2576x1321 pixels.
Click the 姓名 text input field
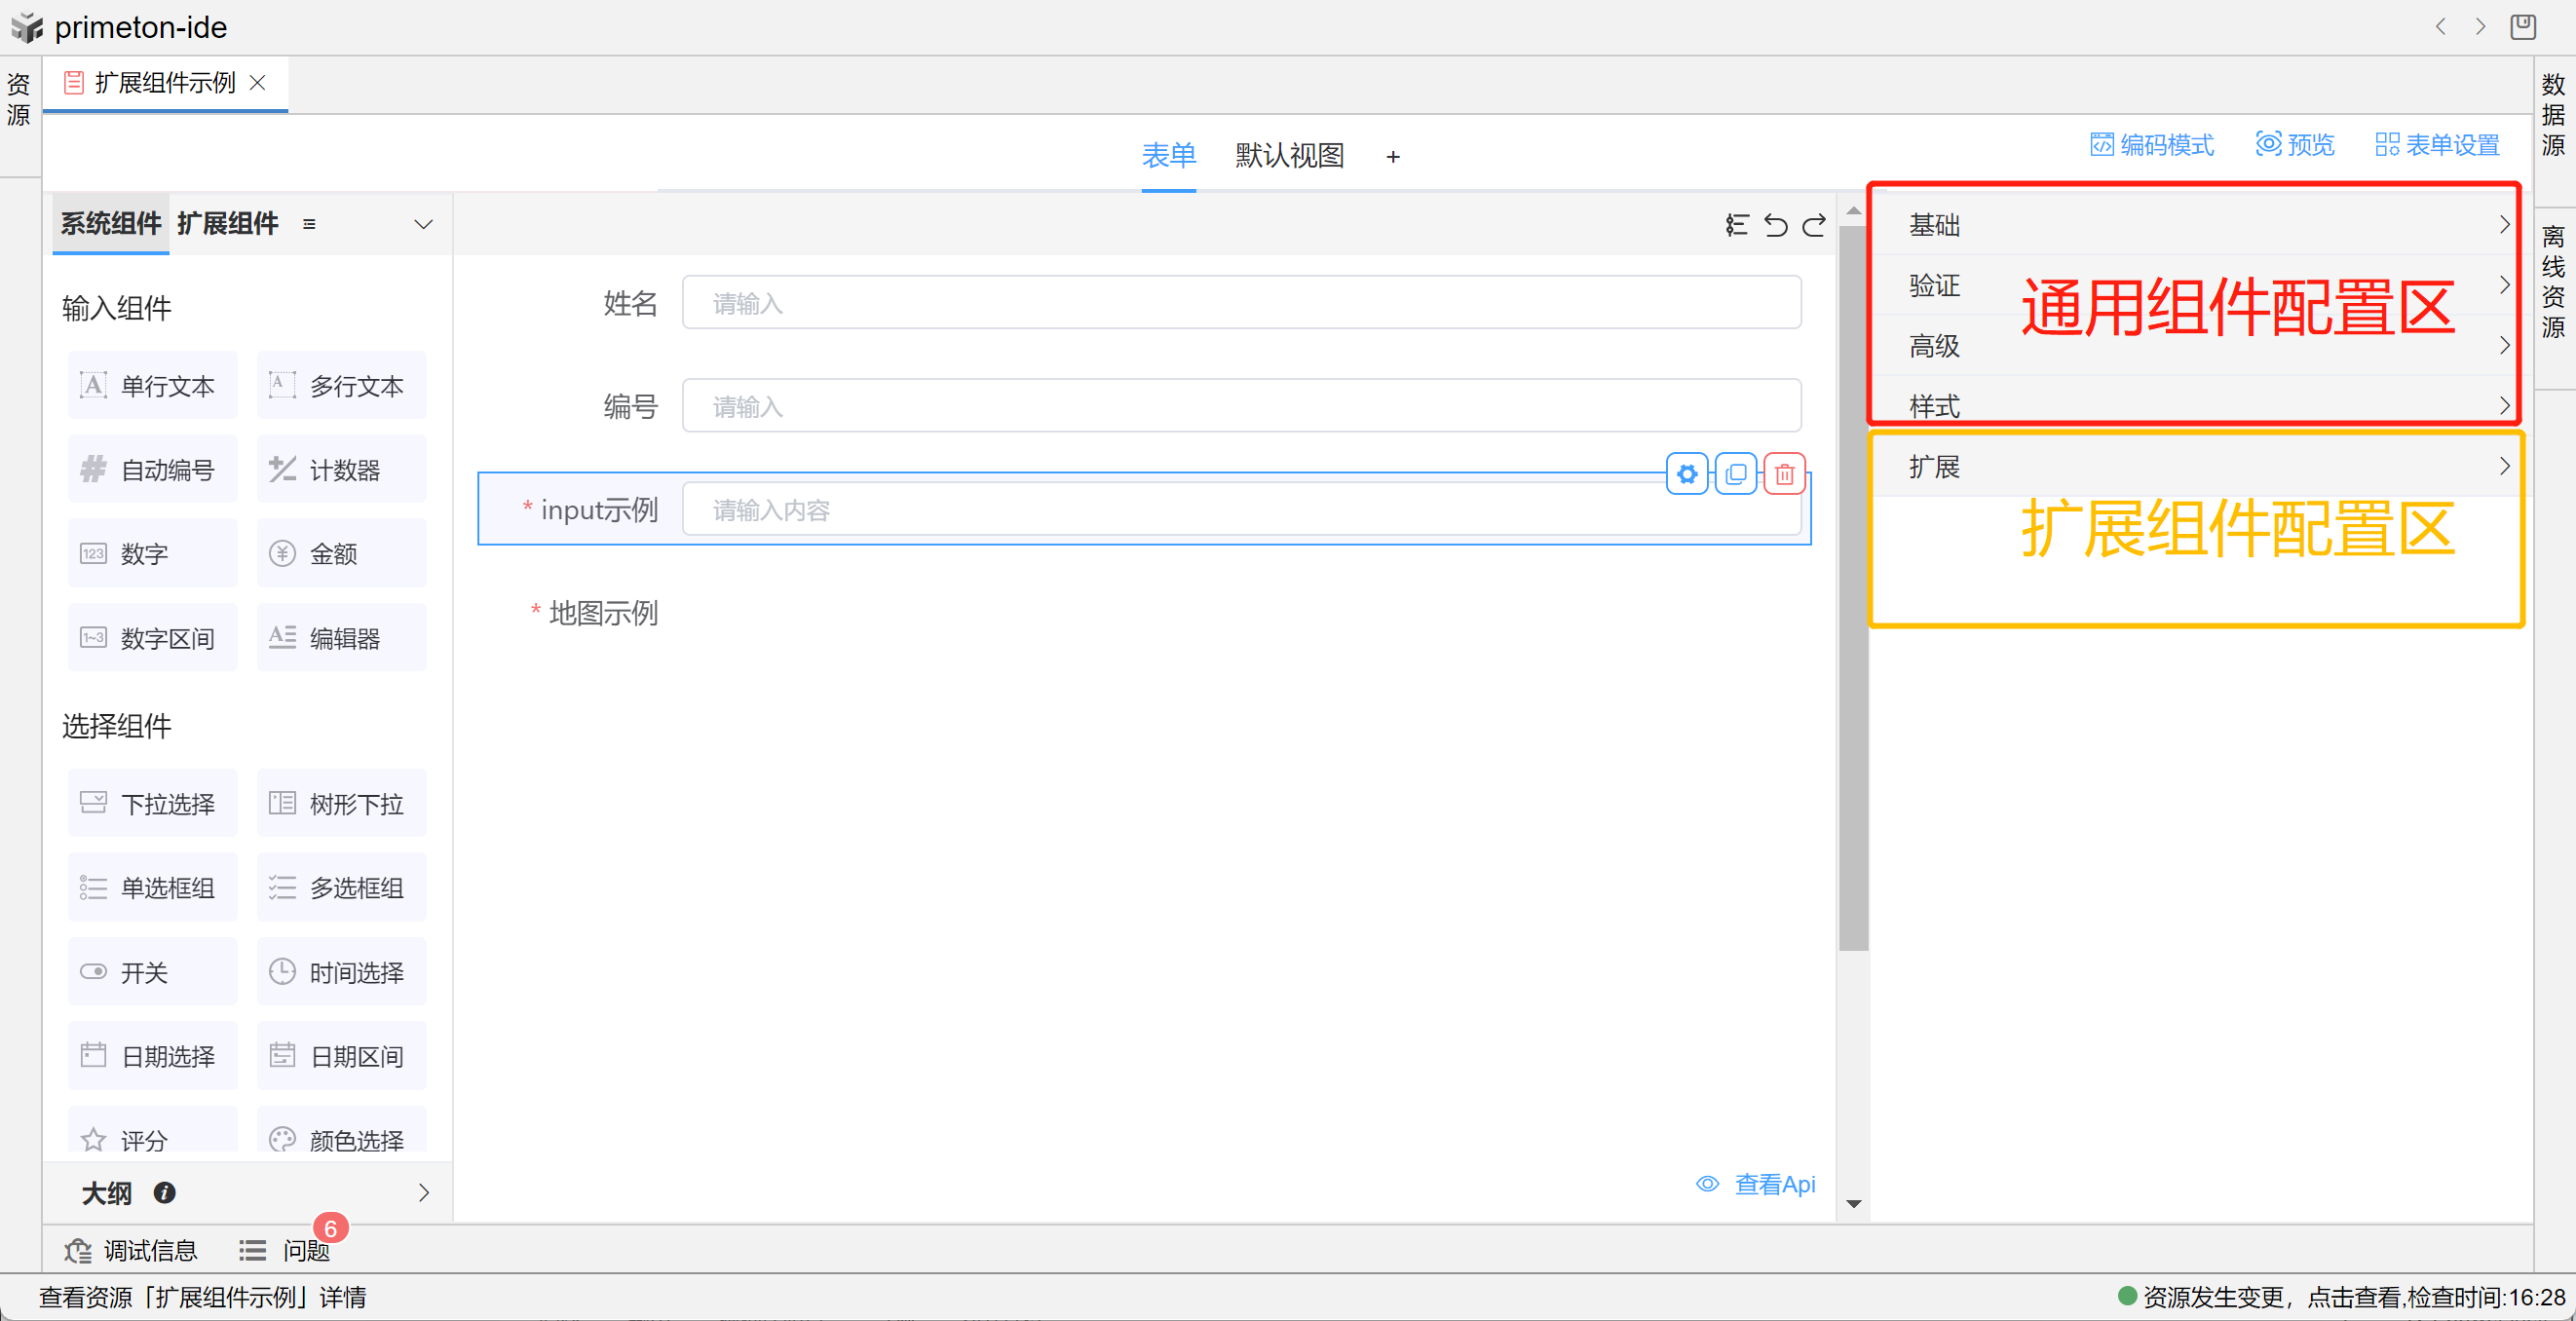[x=1240, y=303]
